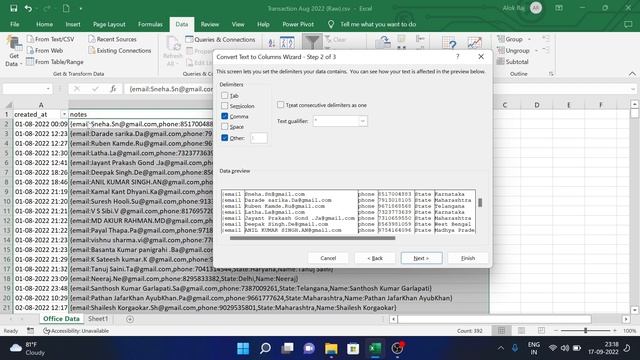Viewport: 640px width, 360px height.
Task: Open Queries & Connections pane
Action: pos(220,40)
